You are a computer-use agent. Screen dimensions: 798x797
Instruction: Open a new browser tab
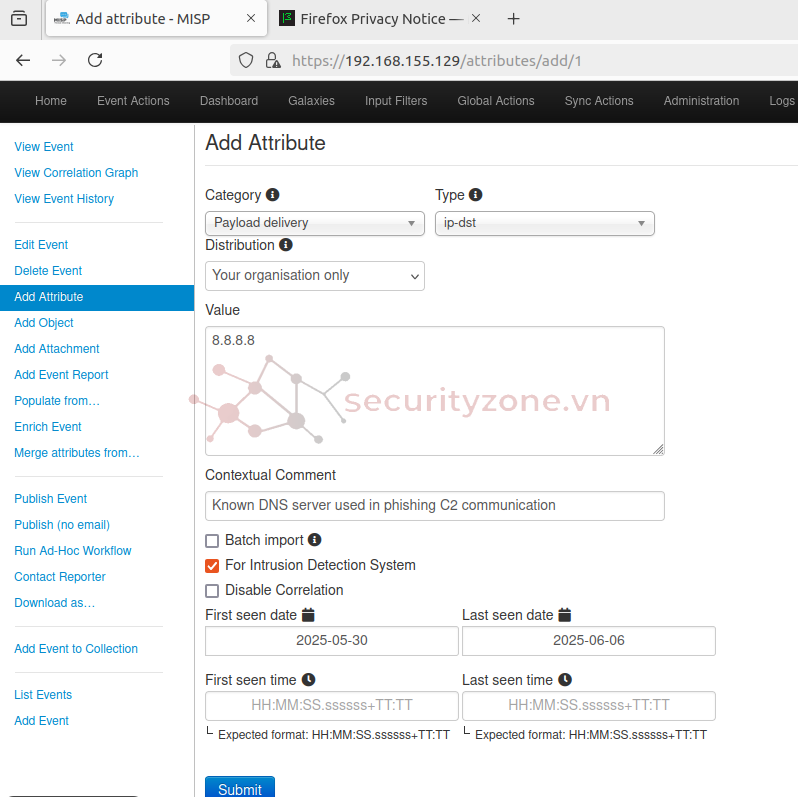(514, 19)
